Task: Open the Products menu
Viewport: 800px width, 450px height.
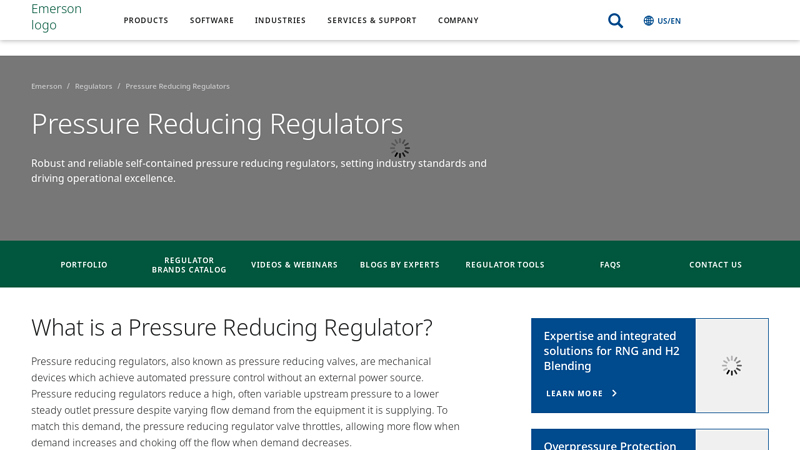Action: (x=146, y=20)
